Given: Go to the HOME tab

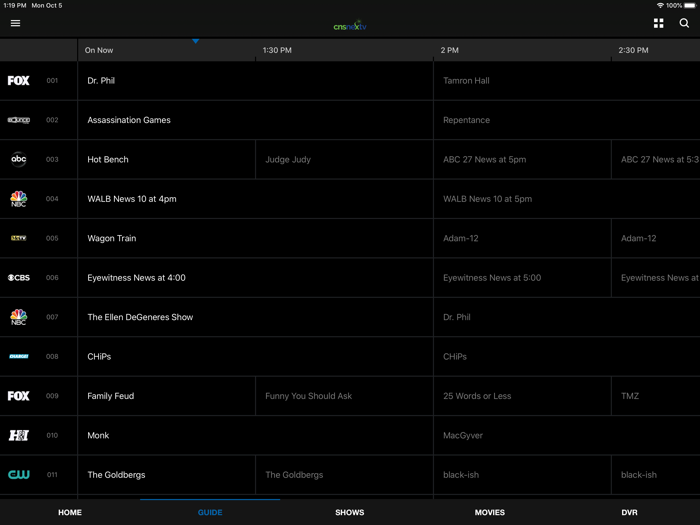Looking at the screenshot, I should tap(70, 512).
